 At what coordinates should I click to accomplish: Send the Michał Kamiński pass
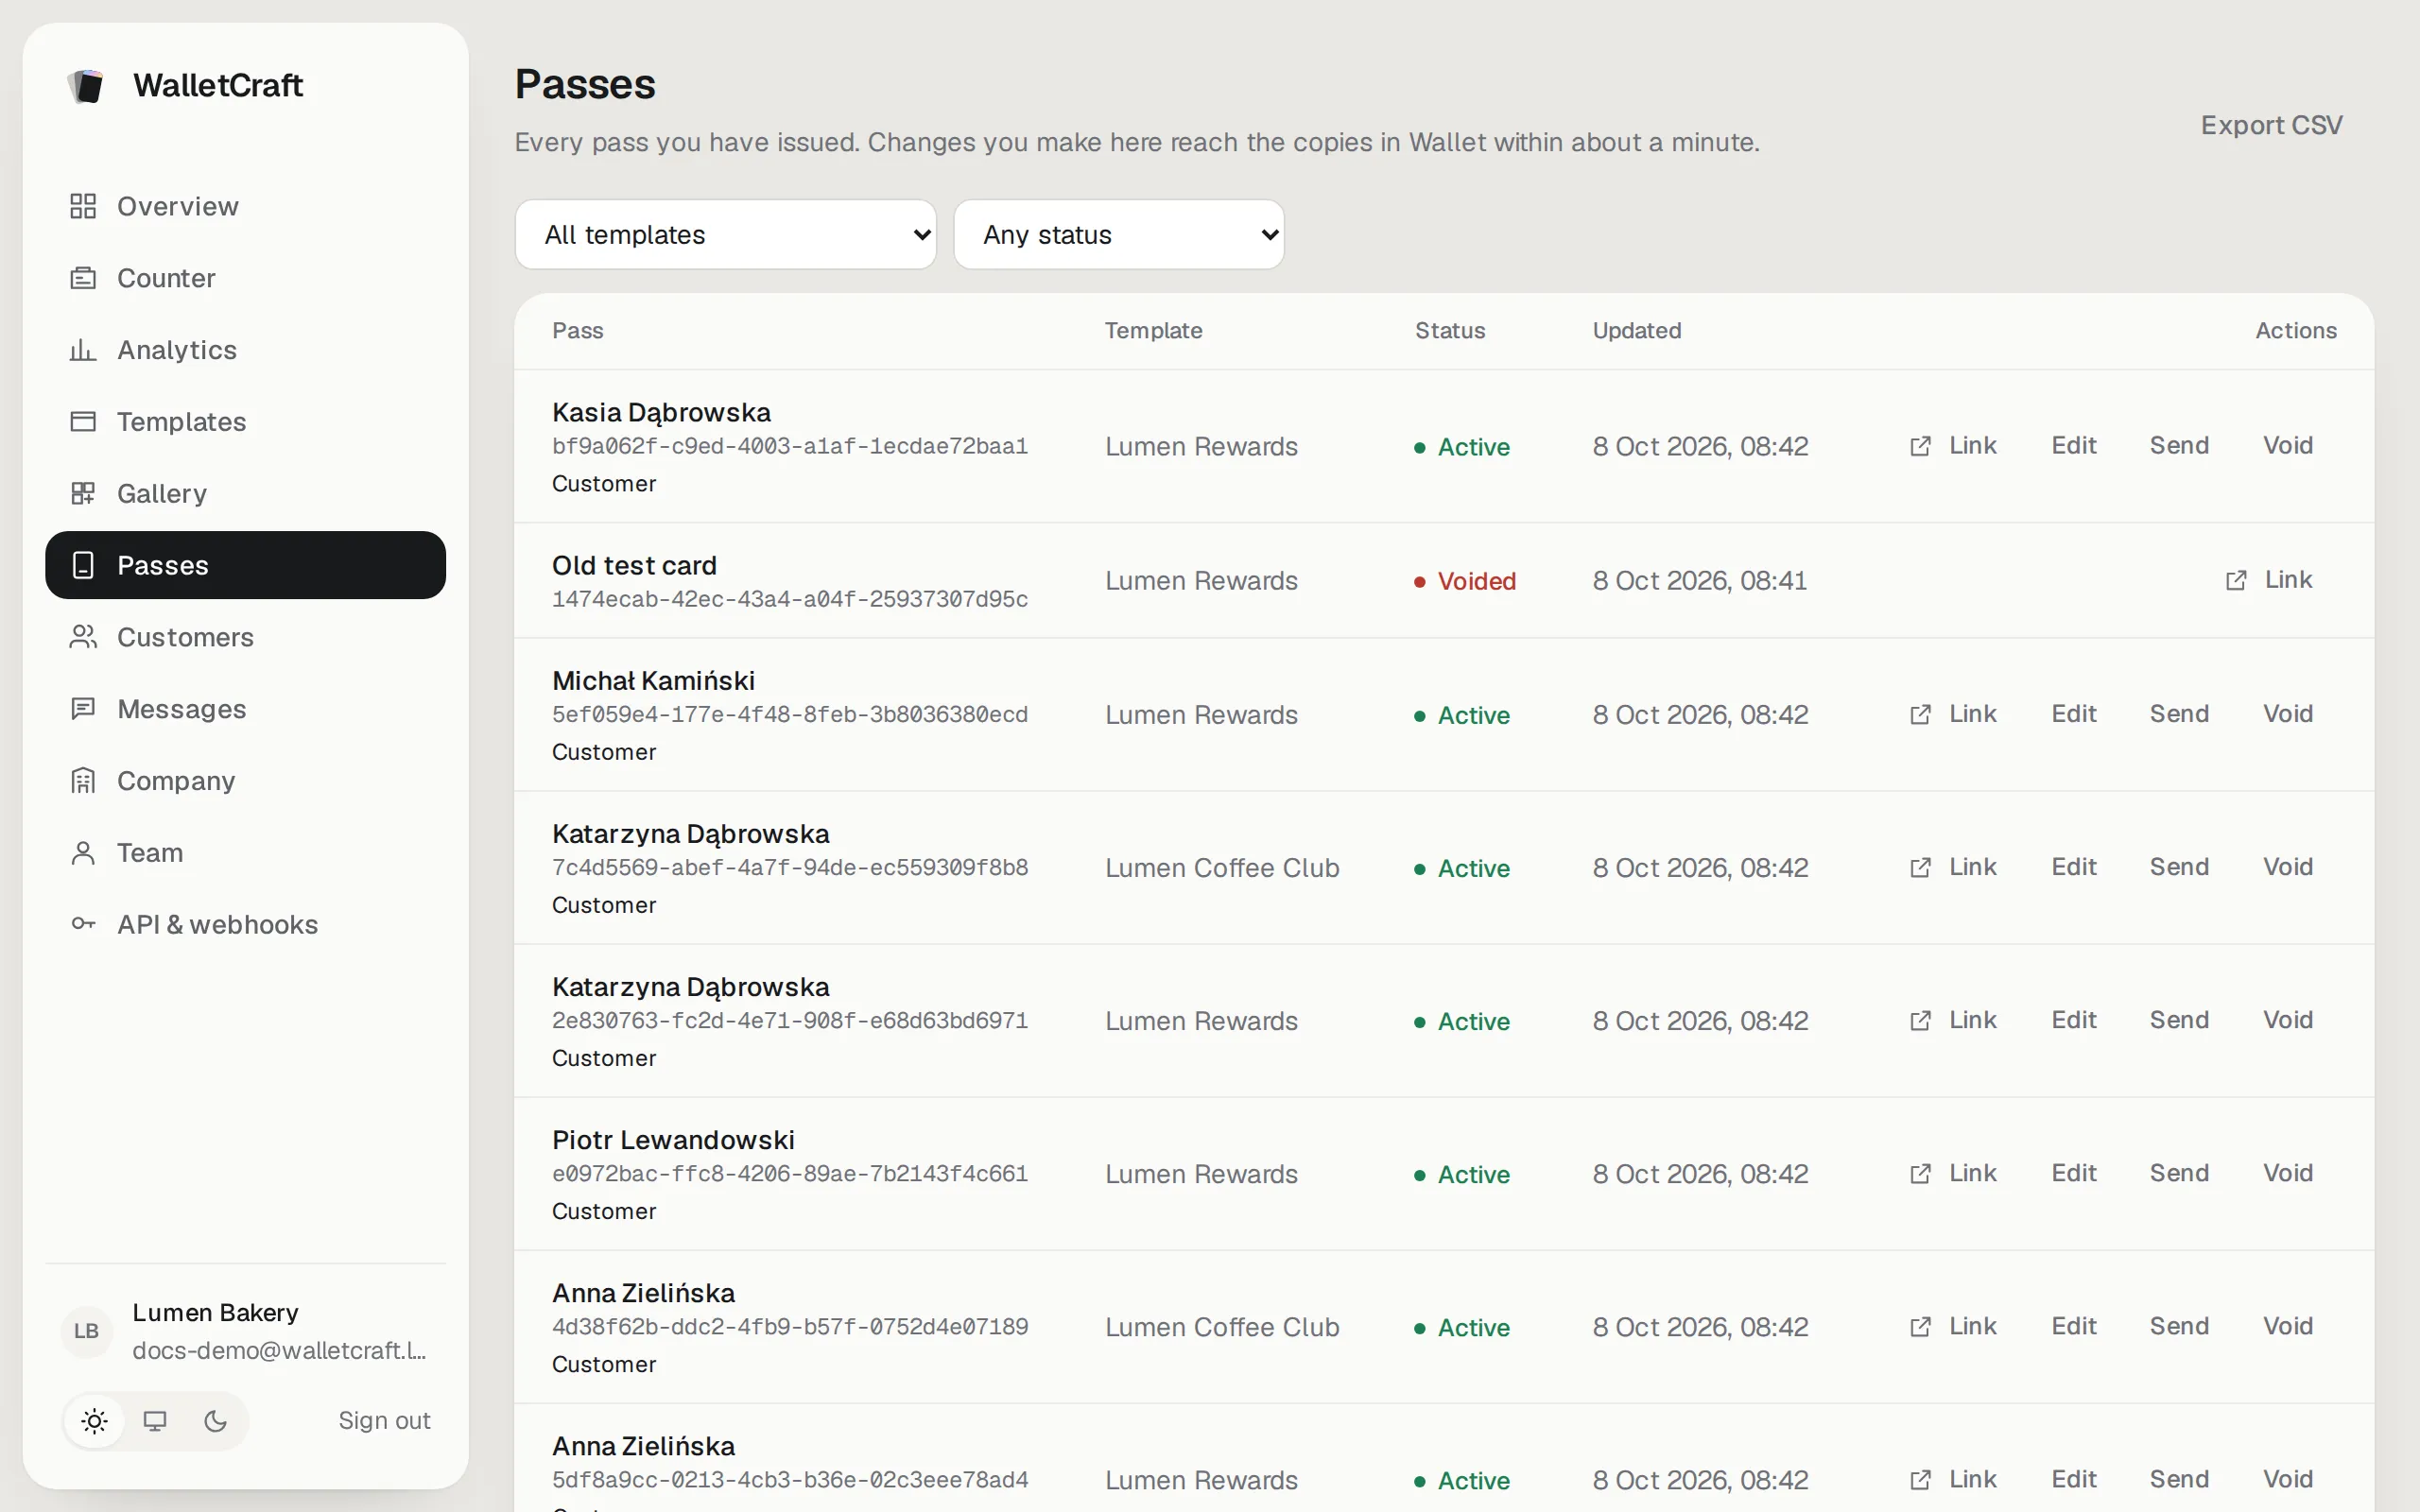click(2178, 714)
